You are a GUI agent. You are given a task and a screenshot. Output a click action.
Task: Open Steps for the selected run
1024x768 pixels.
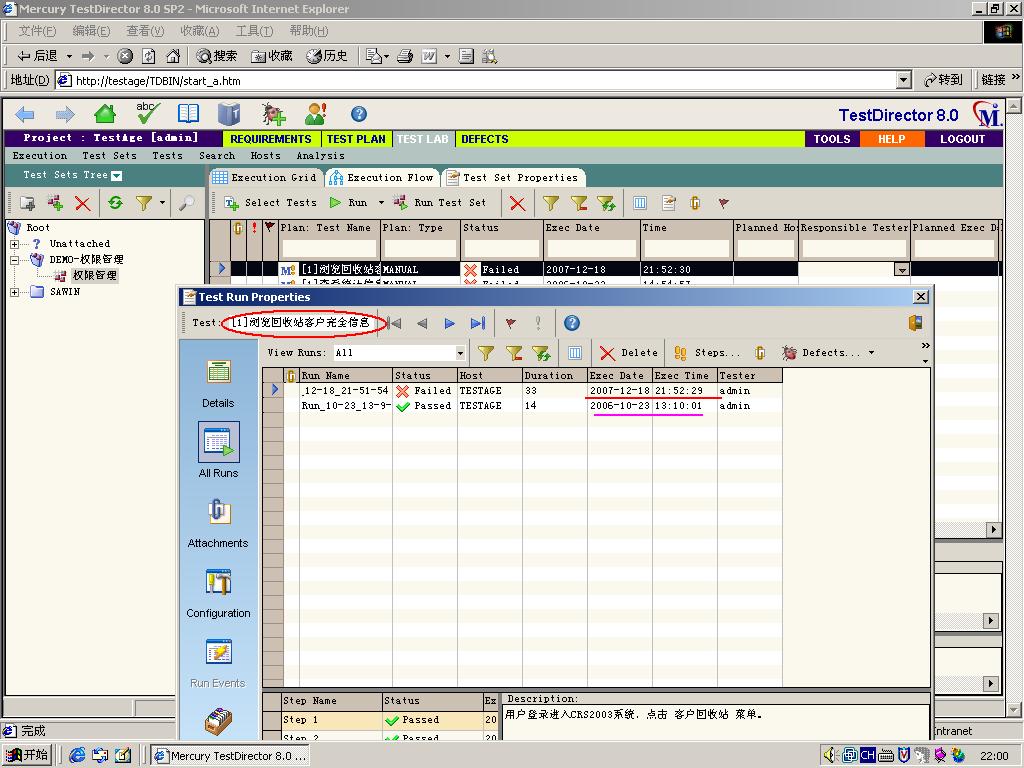714,352
